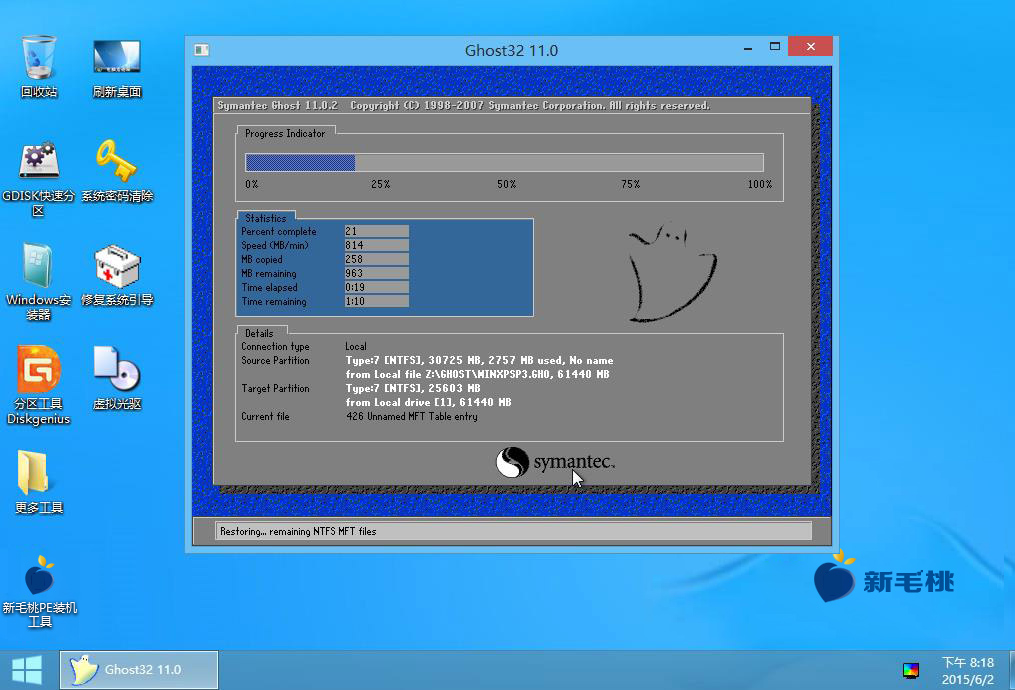The width and height of the screenshot is (1015, 690).
Task: Click the Symantec Ghost 11.0.2 copyright header
Action: (463, 106)
